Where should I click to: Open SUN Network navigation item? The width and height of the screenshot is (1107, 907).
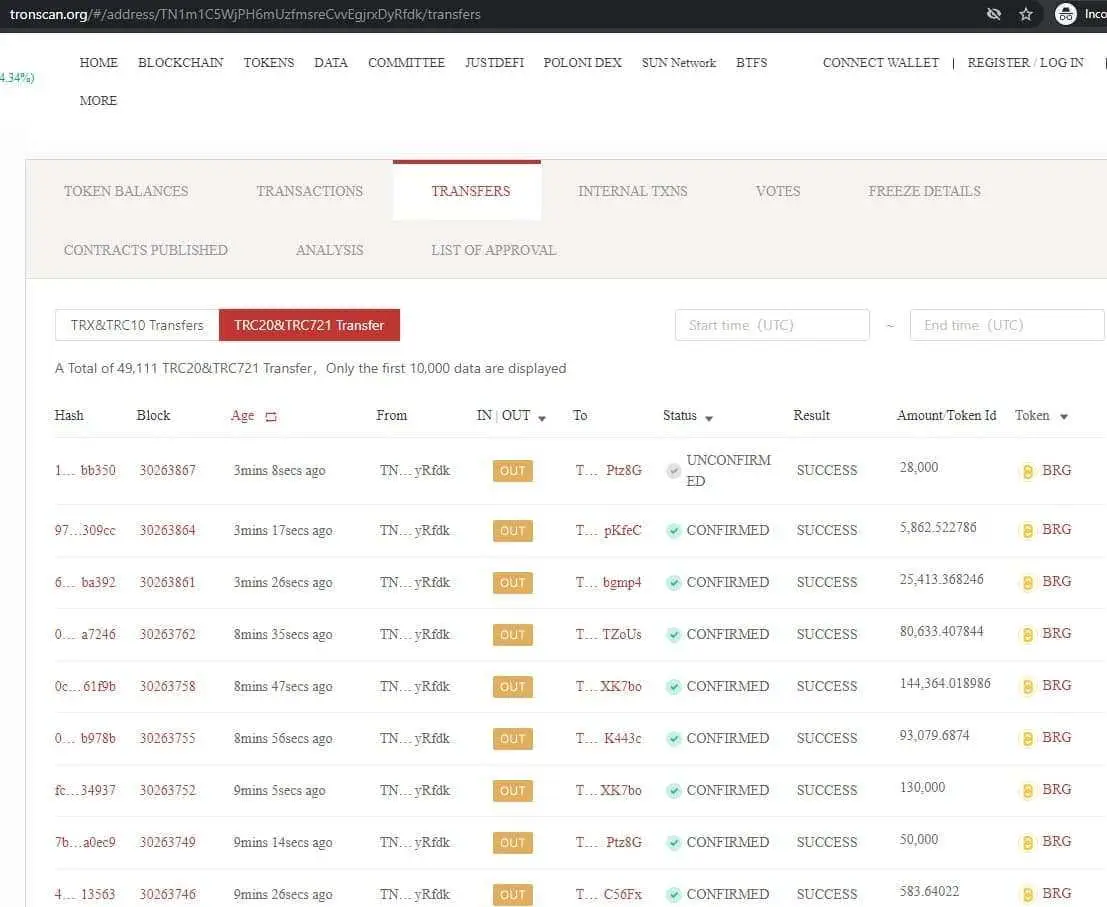click(x=678, y=62)
